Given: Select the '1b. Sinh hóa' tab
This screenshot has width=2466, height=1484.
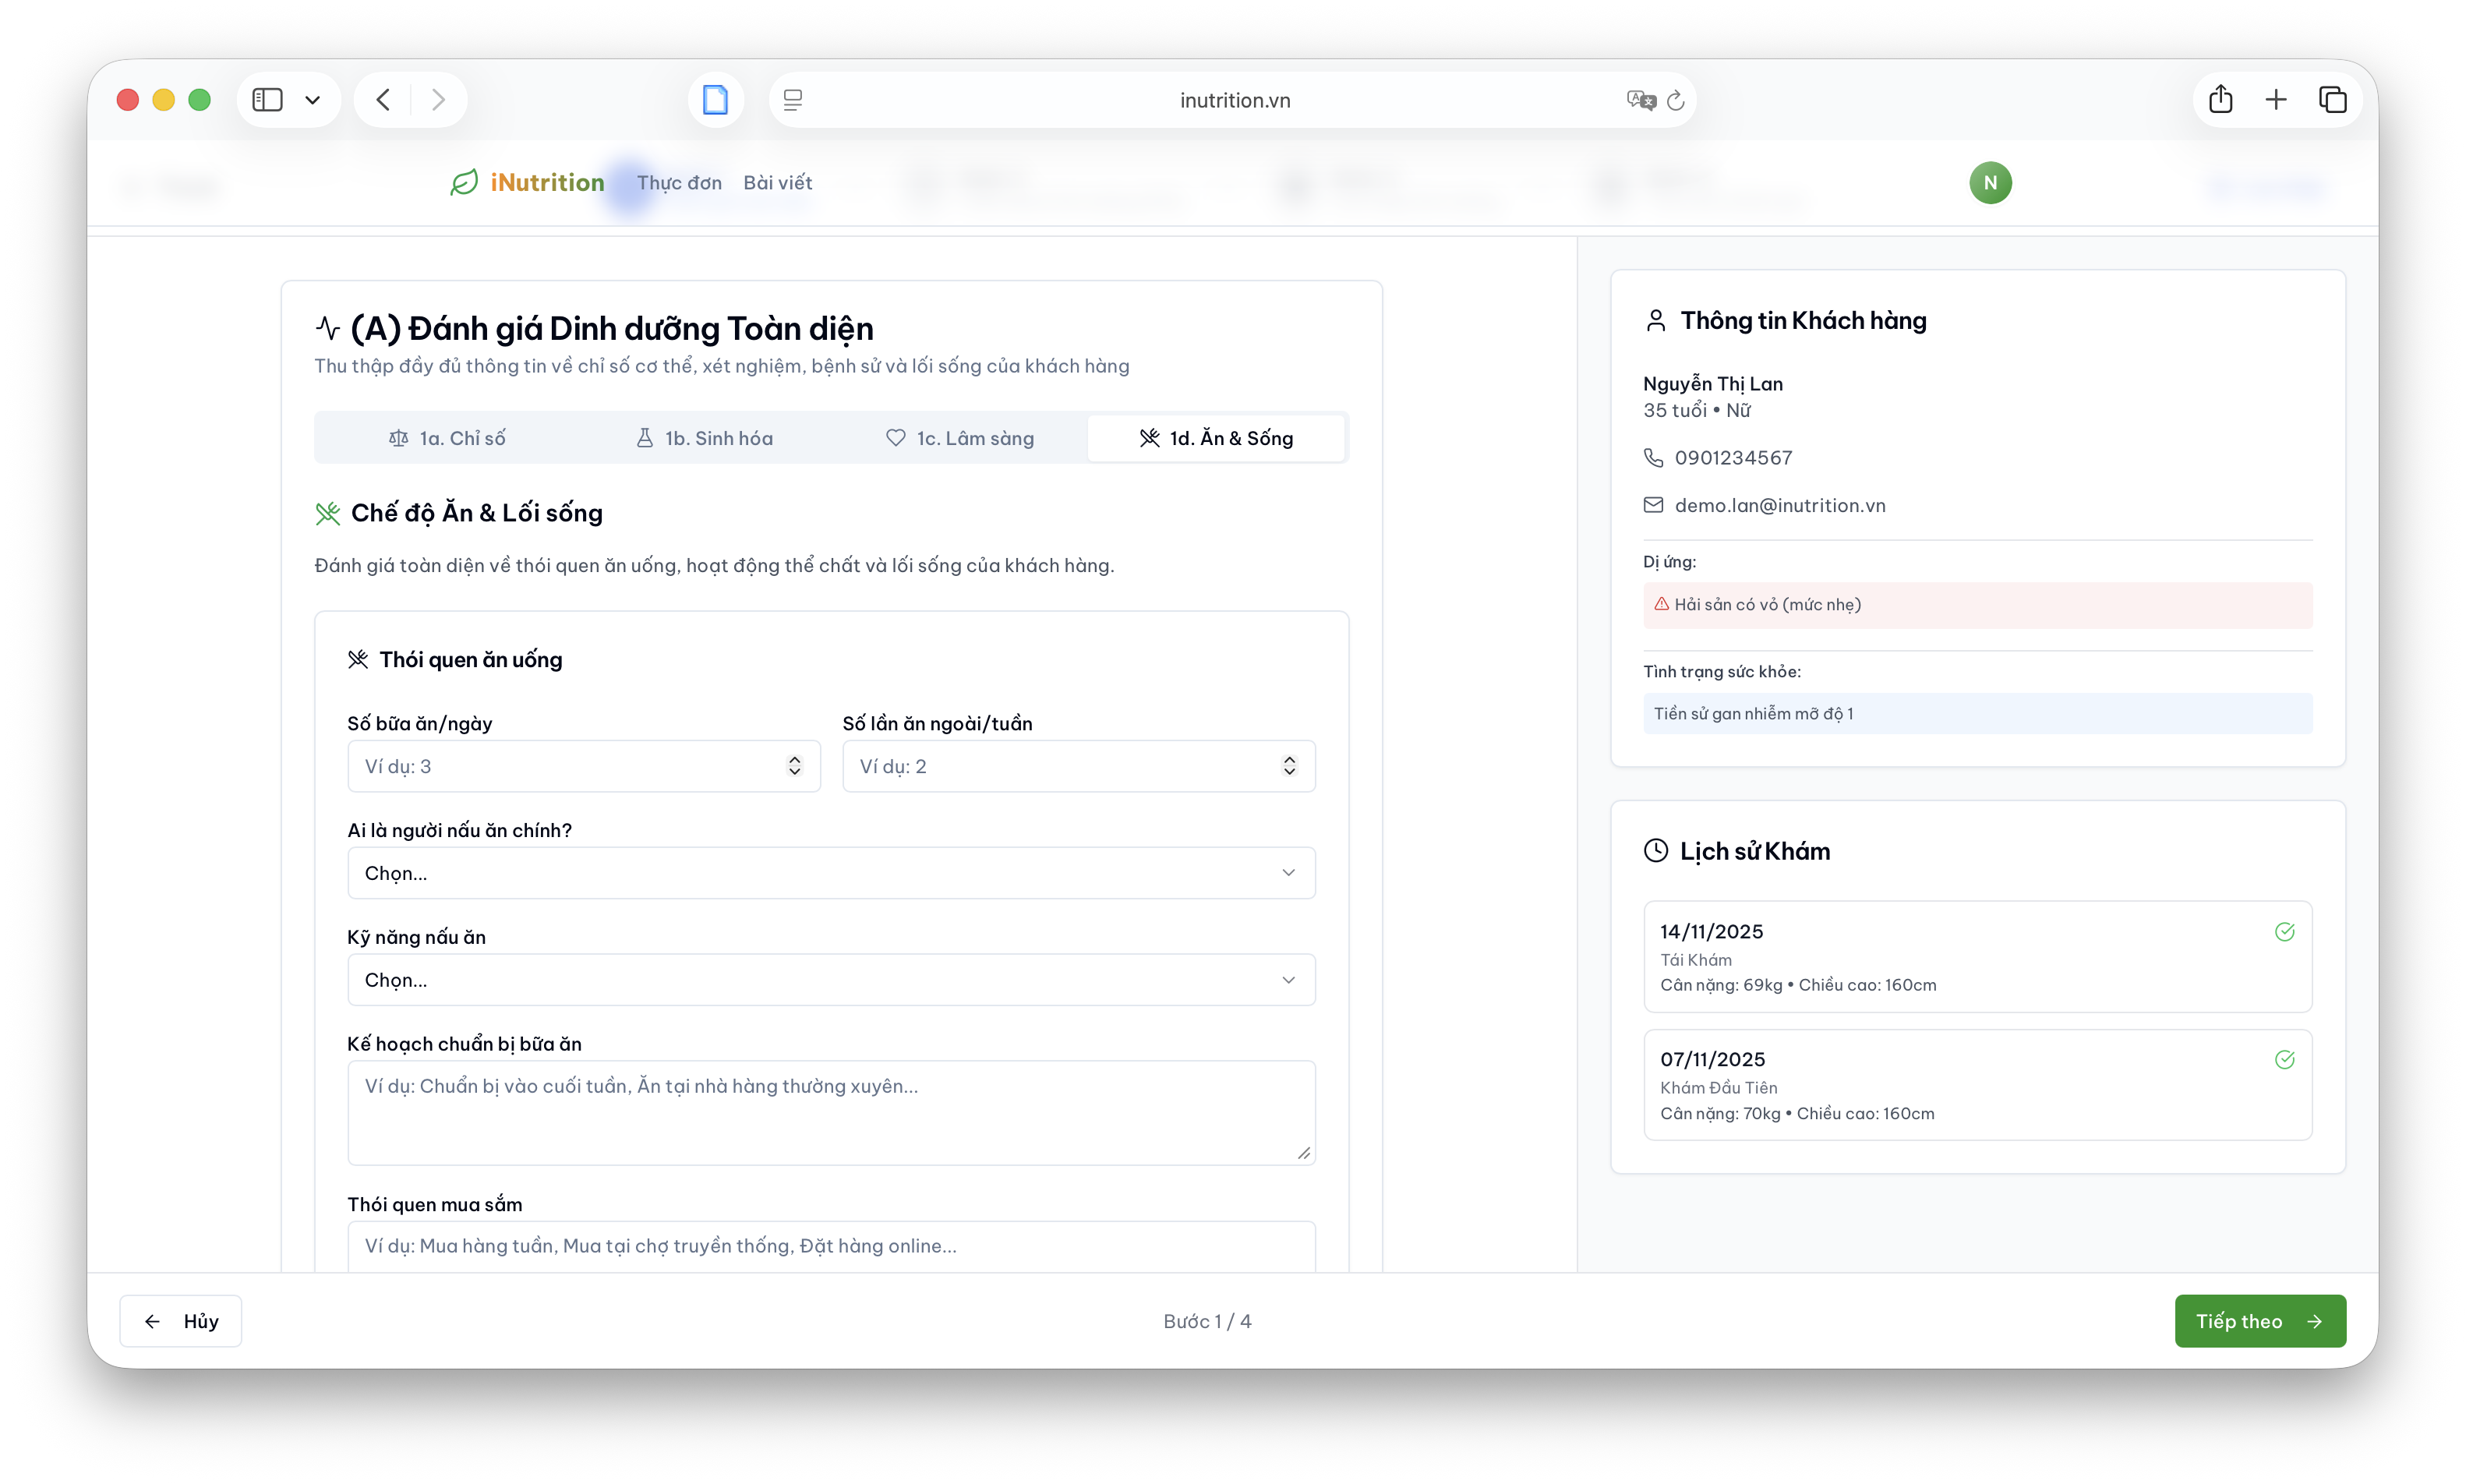Looking at the screenshot, I should (705, 438).
